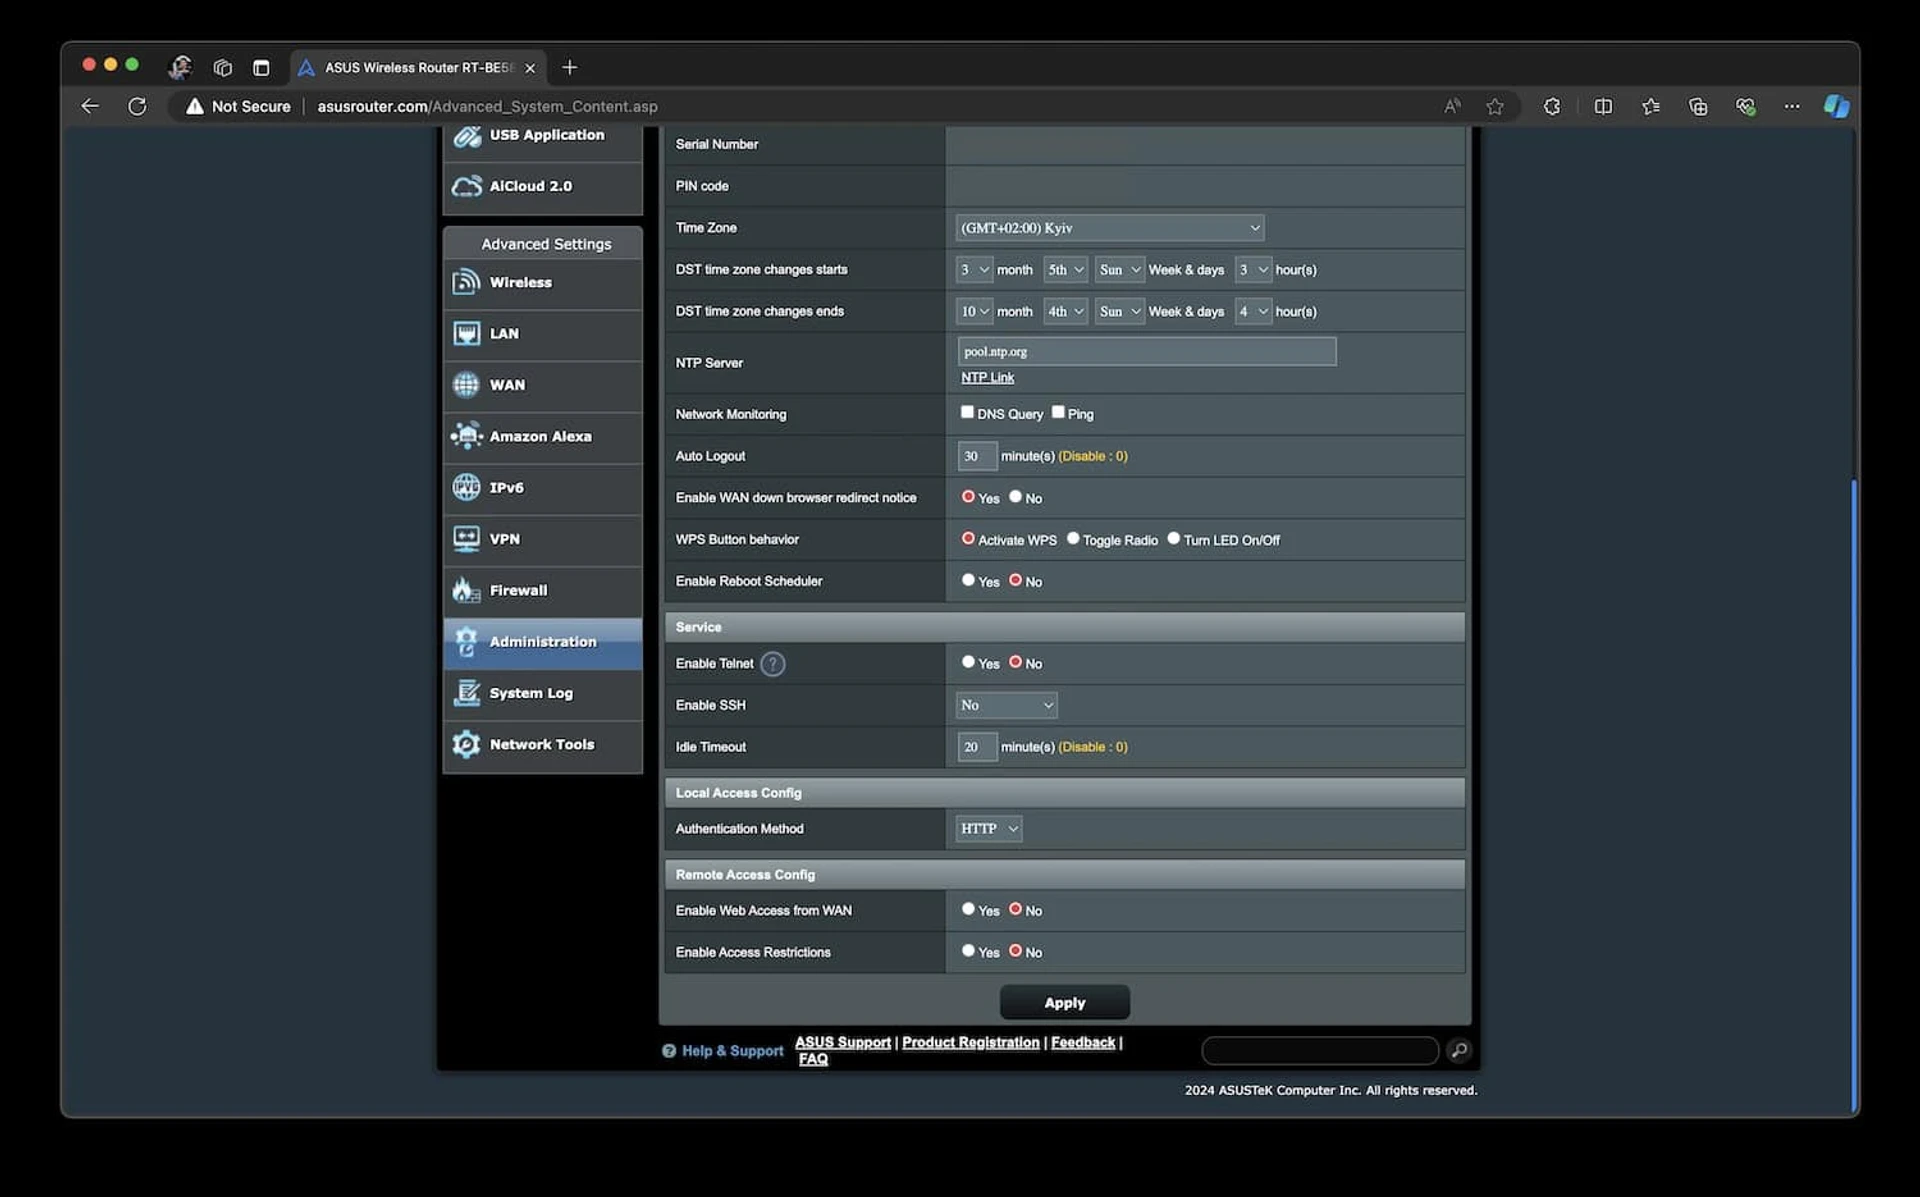The height and width of the screenshot is (1197, 1920).
Task: Open Copilot sidebar icon
Action: [x=1836, y=106]
